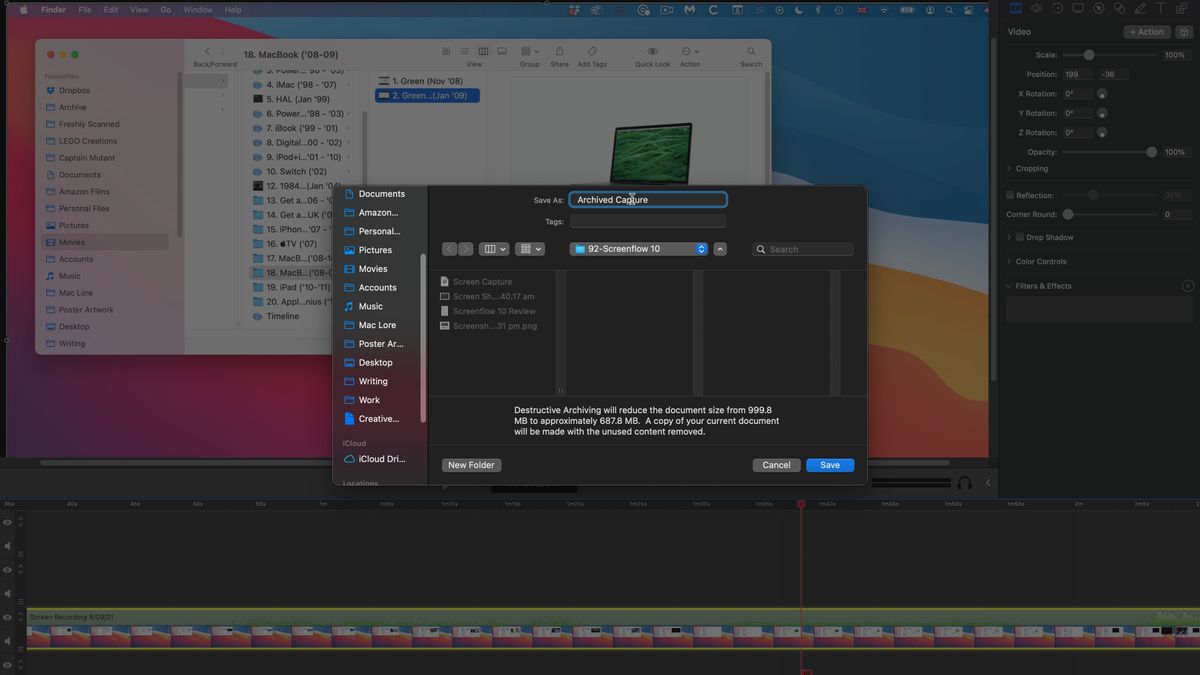The height and width of the screenshot is (675, 1200).
Task: Open the Window menu in the menu bar
Action: tap(197, 9)
